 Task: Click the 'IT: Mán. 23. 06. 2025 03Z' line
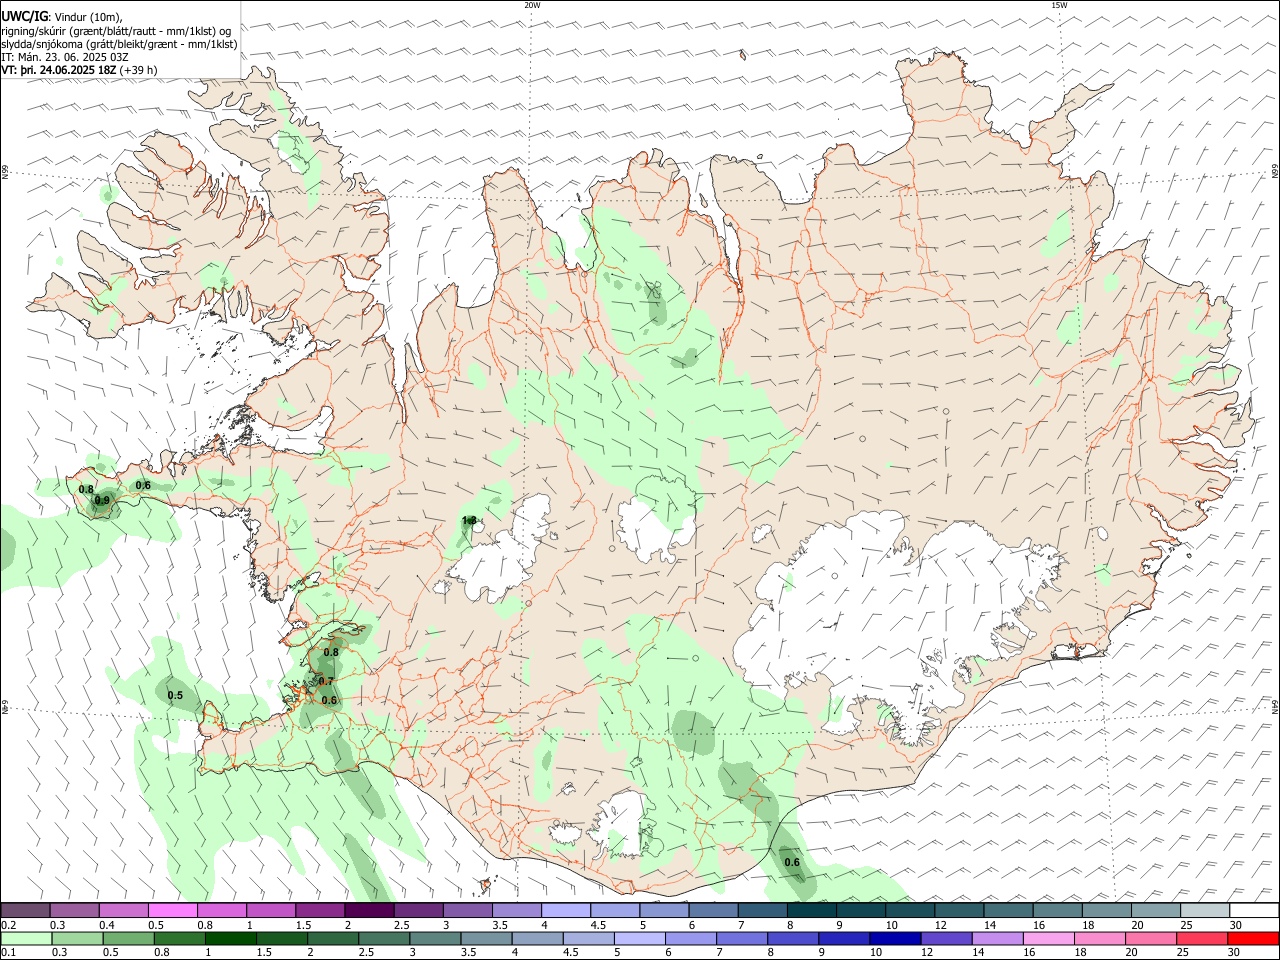point(65,57)
